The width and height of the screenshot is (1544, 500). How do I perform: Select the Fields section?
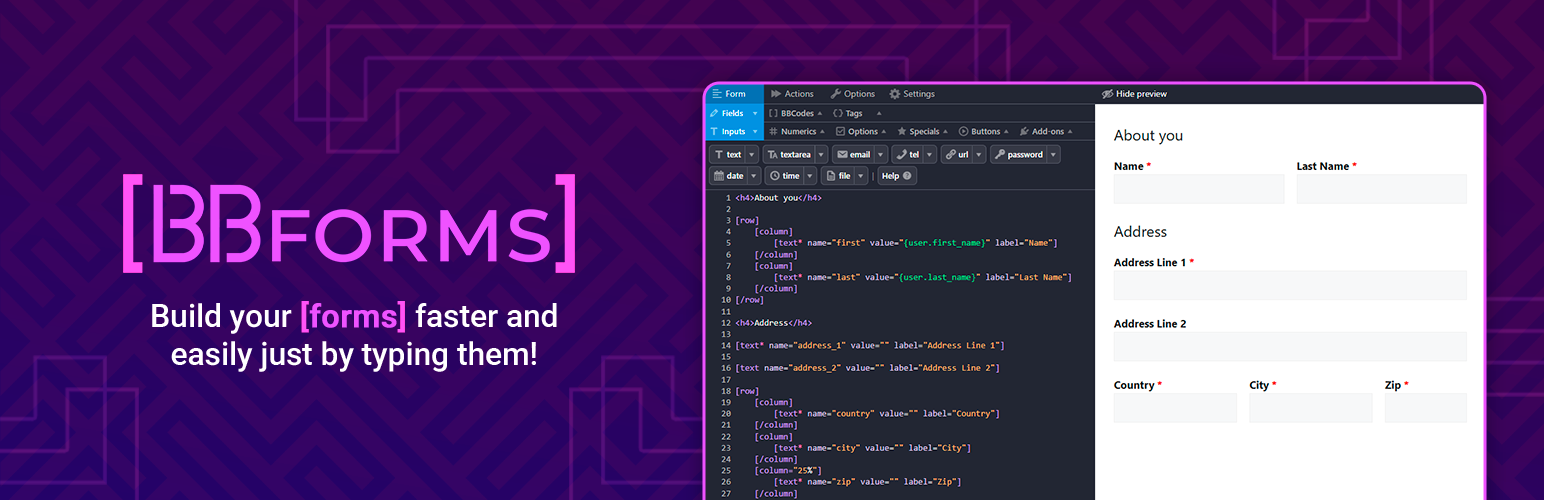[x=734, y=113]
